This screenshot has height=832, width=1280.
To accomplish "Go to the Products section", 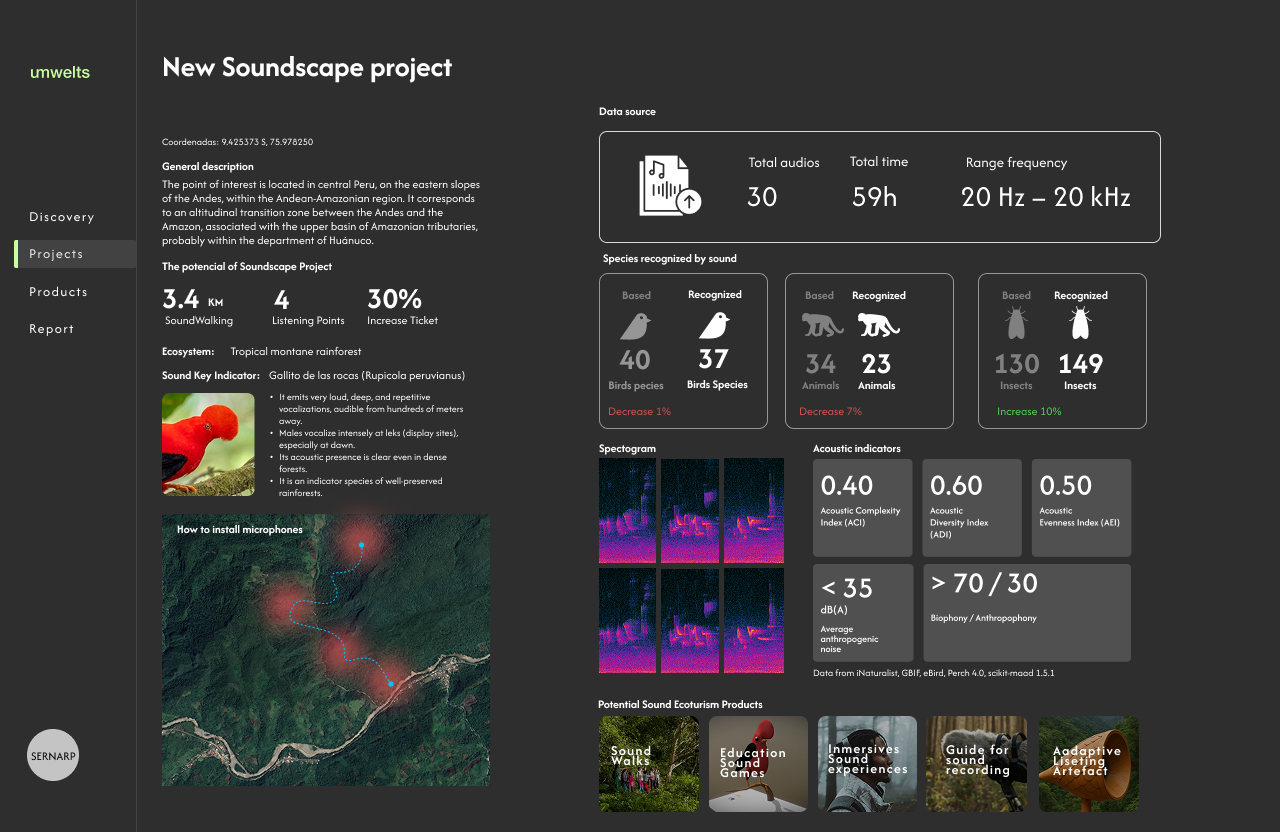I will pyautogui.click(x=58, y=292).
